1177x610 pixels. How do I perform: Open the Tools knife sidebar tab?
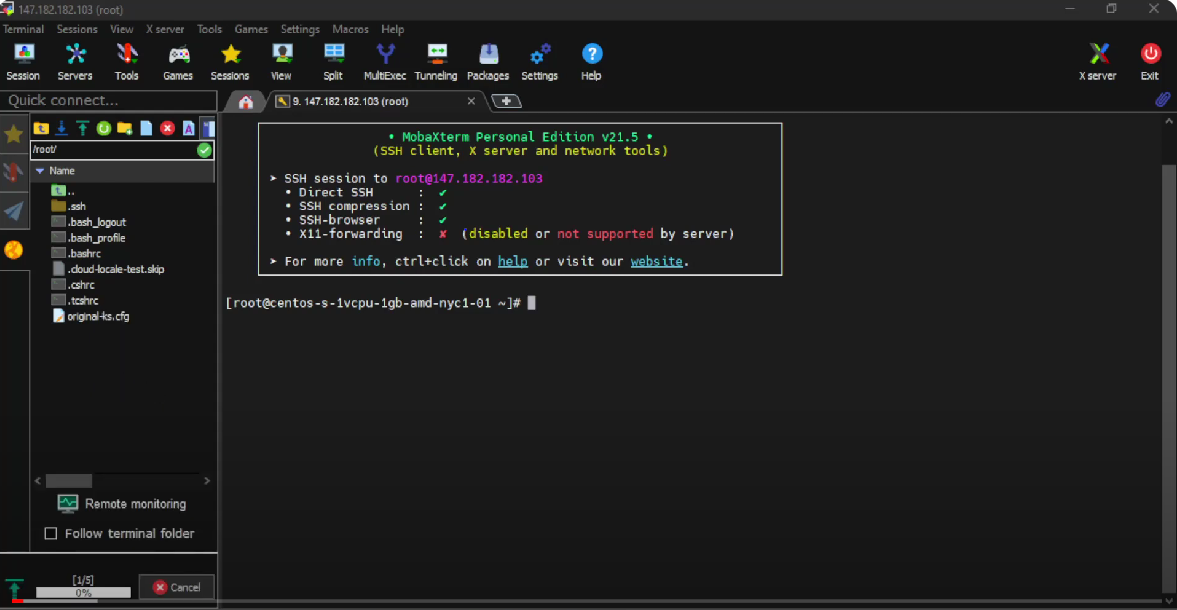pos(14,173)
